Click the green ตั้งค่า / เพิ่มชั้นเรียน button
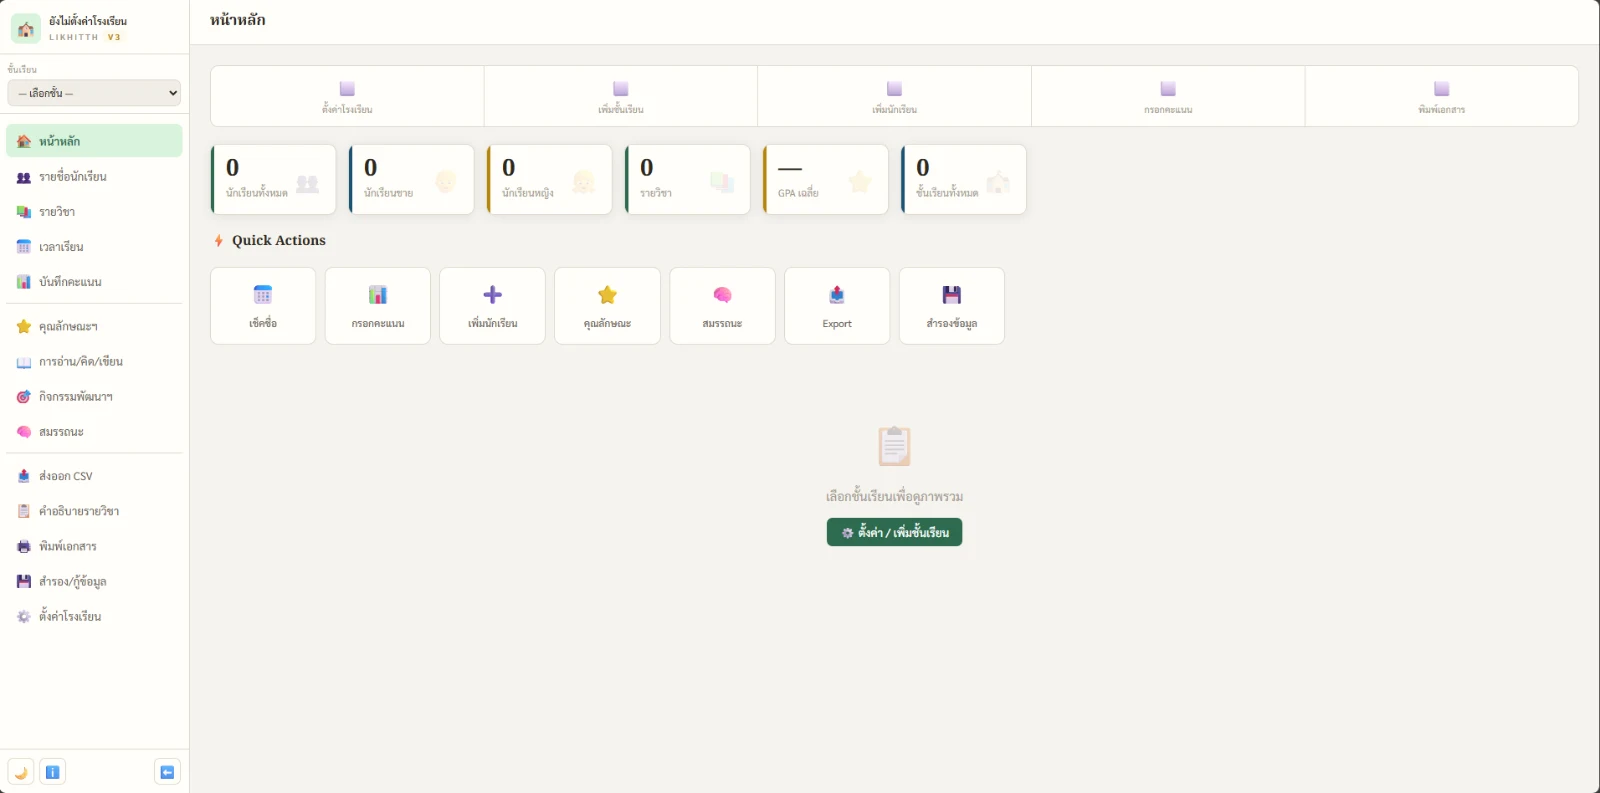 tap(894, 532)
